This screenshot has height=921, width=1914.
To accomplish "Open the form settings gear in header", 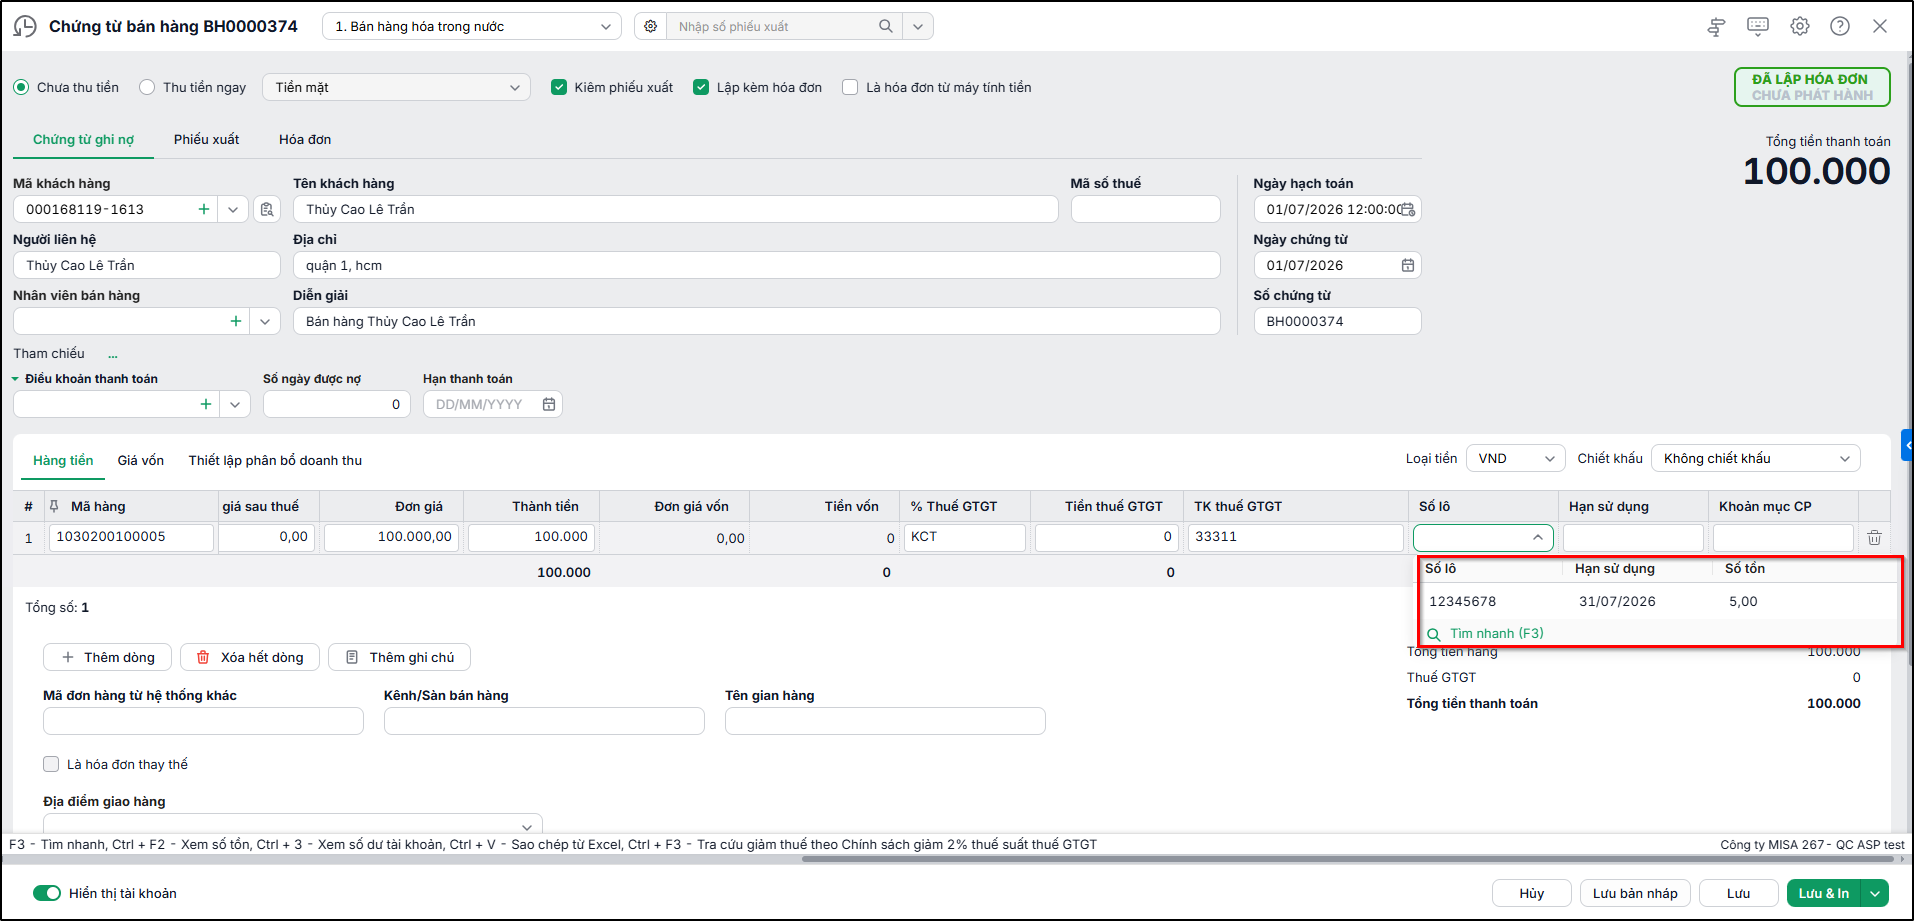I will [x=1800, y=26].
